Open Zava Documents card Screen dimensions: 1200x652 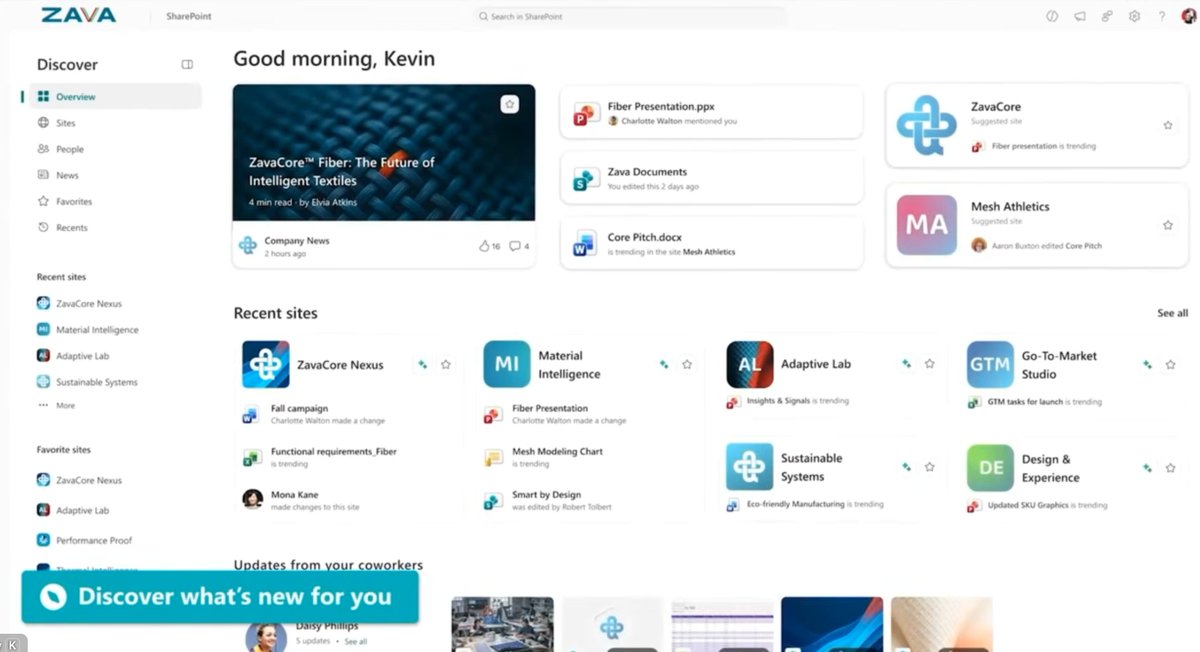[711, 178]
